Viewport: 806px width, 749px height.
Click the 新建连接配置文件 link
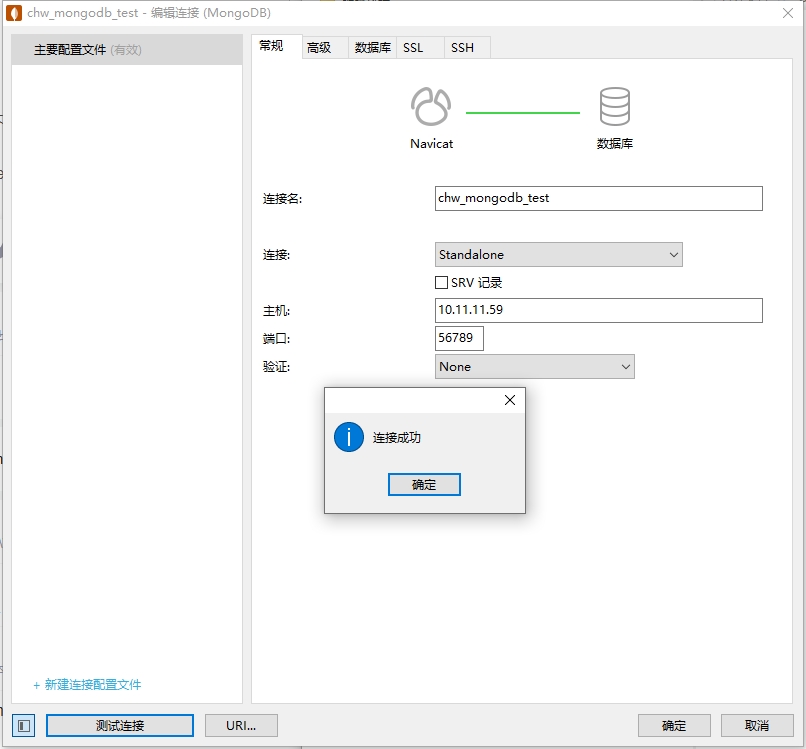point(87,684)
